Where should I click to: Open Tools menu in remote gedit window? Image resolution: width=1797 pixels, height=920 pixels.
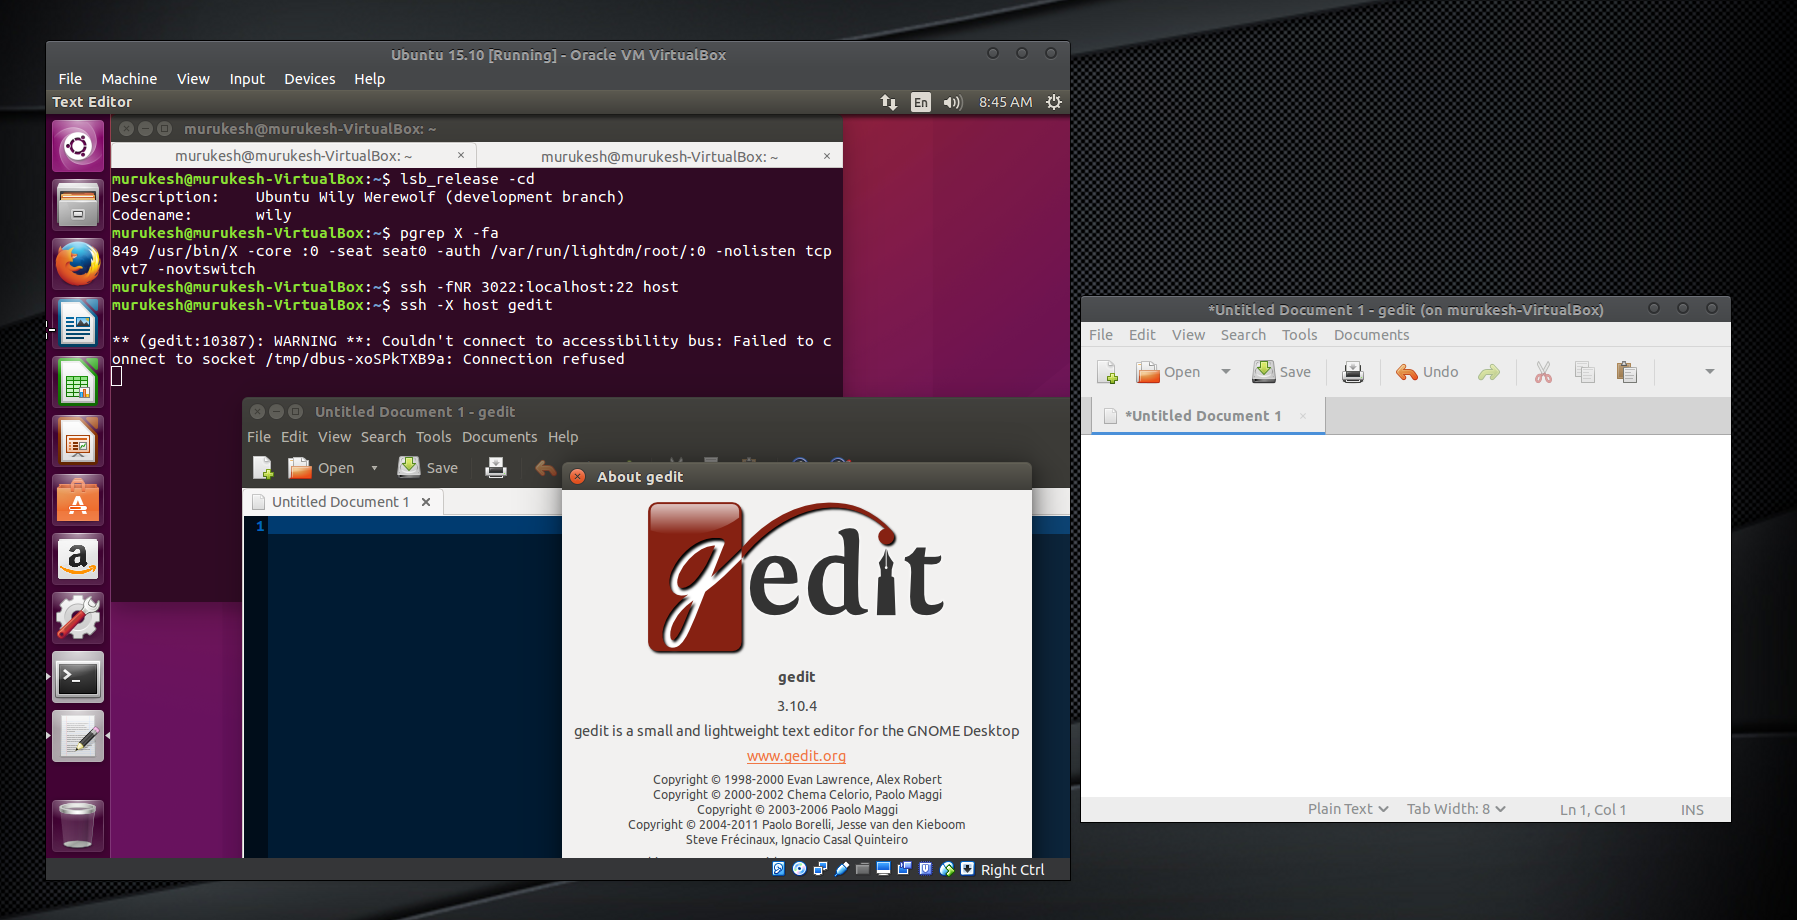tap(1299, 335)
